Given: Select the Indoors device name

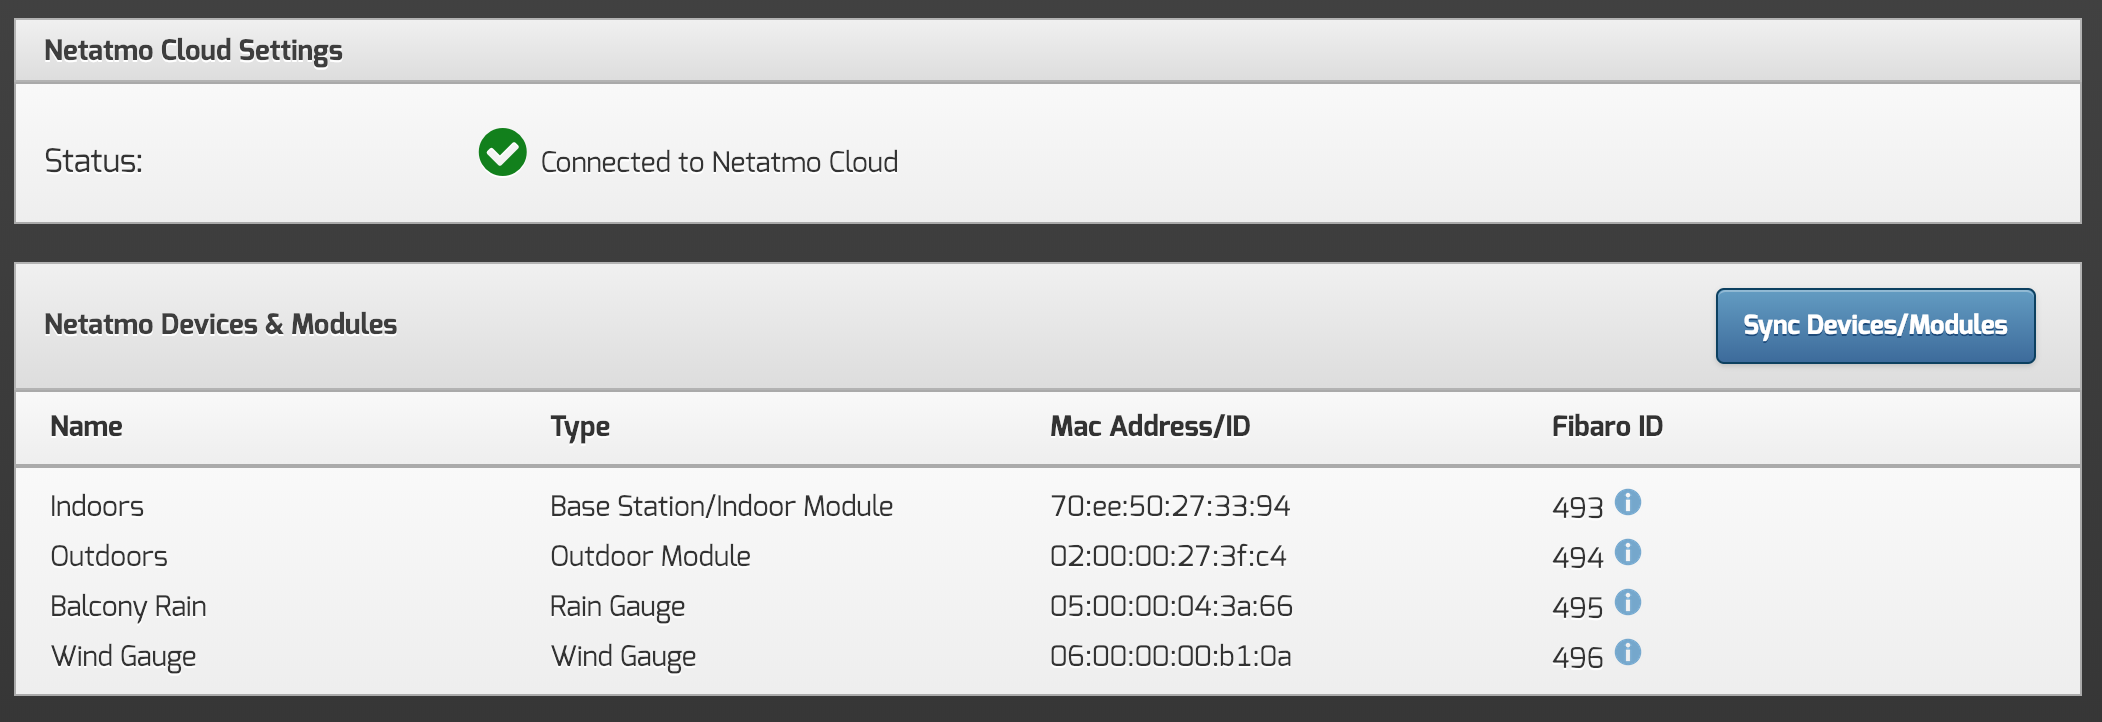Looking at the screenshot, I should pos(97,506).
